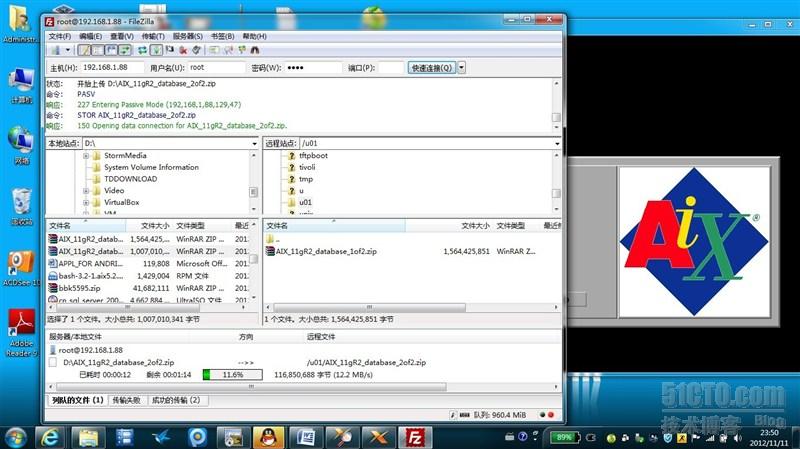
Task: Open the 查看(V) menu
Action: point(122,36)
